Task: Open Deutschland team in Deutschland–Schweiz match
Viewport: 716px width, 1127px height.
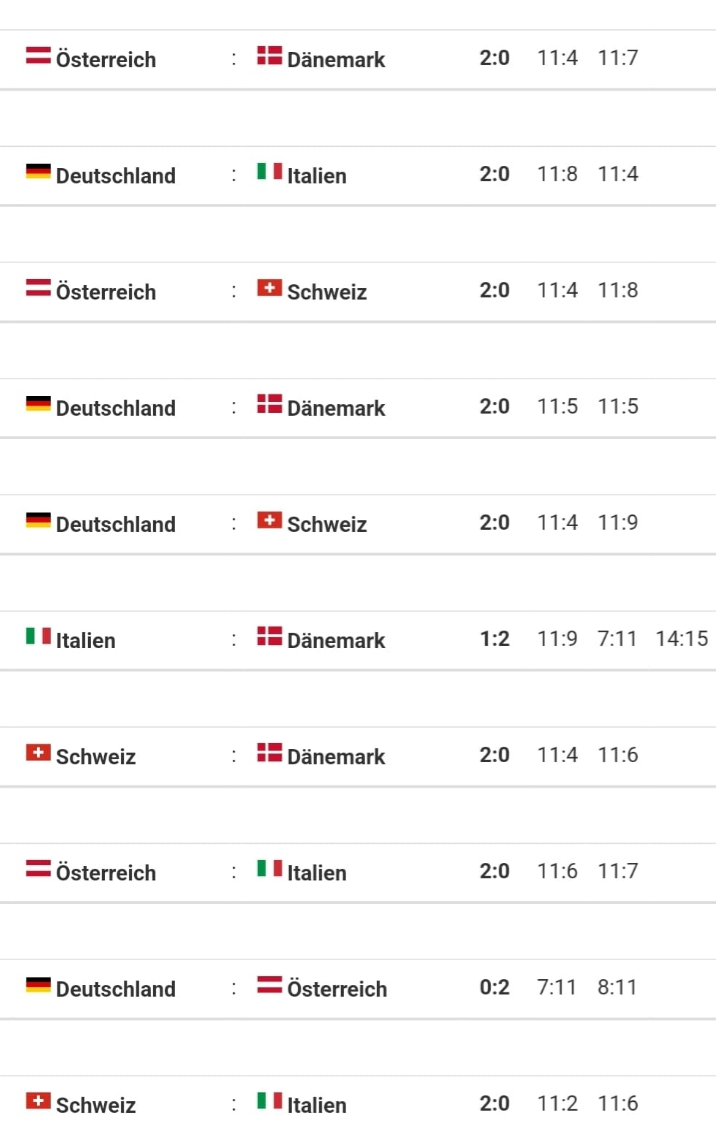Action: pos(116,525)
